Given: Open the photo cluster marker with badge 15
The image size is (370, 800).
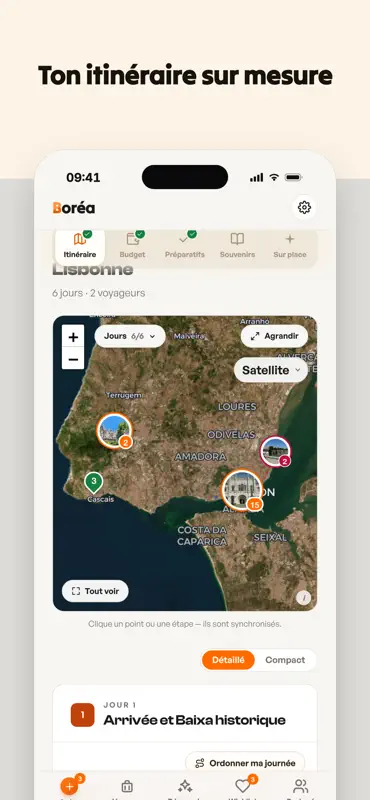Looking at the screenshot, I should pyautogui.click(x=241, y=490).
